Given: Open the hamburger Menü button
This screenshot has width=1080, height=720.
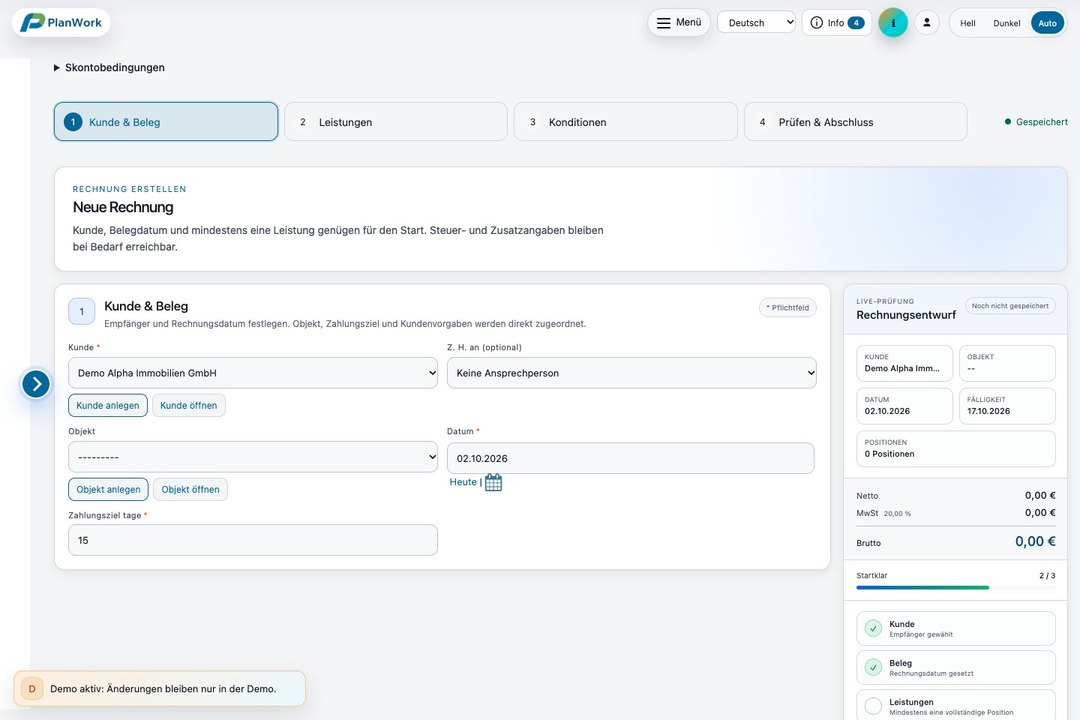Looking at the screenshot, I should click(678, 23).
